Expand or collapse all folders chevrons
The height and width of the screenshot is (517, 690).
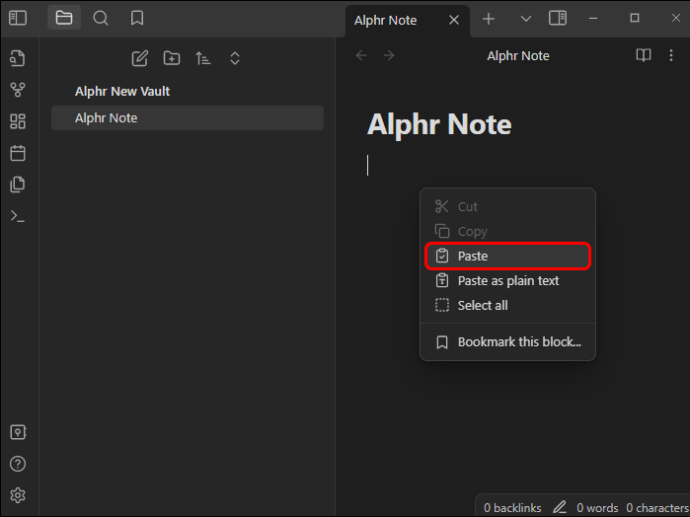[235, 58]
